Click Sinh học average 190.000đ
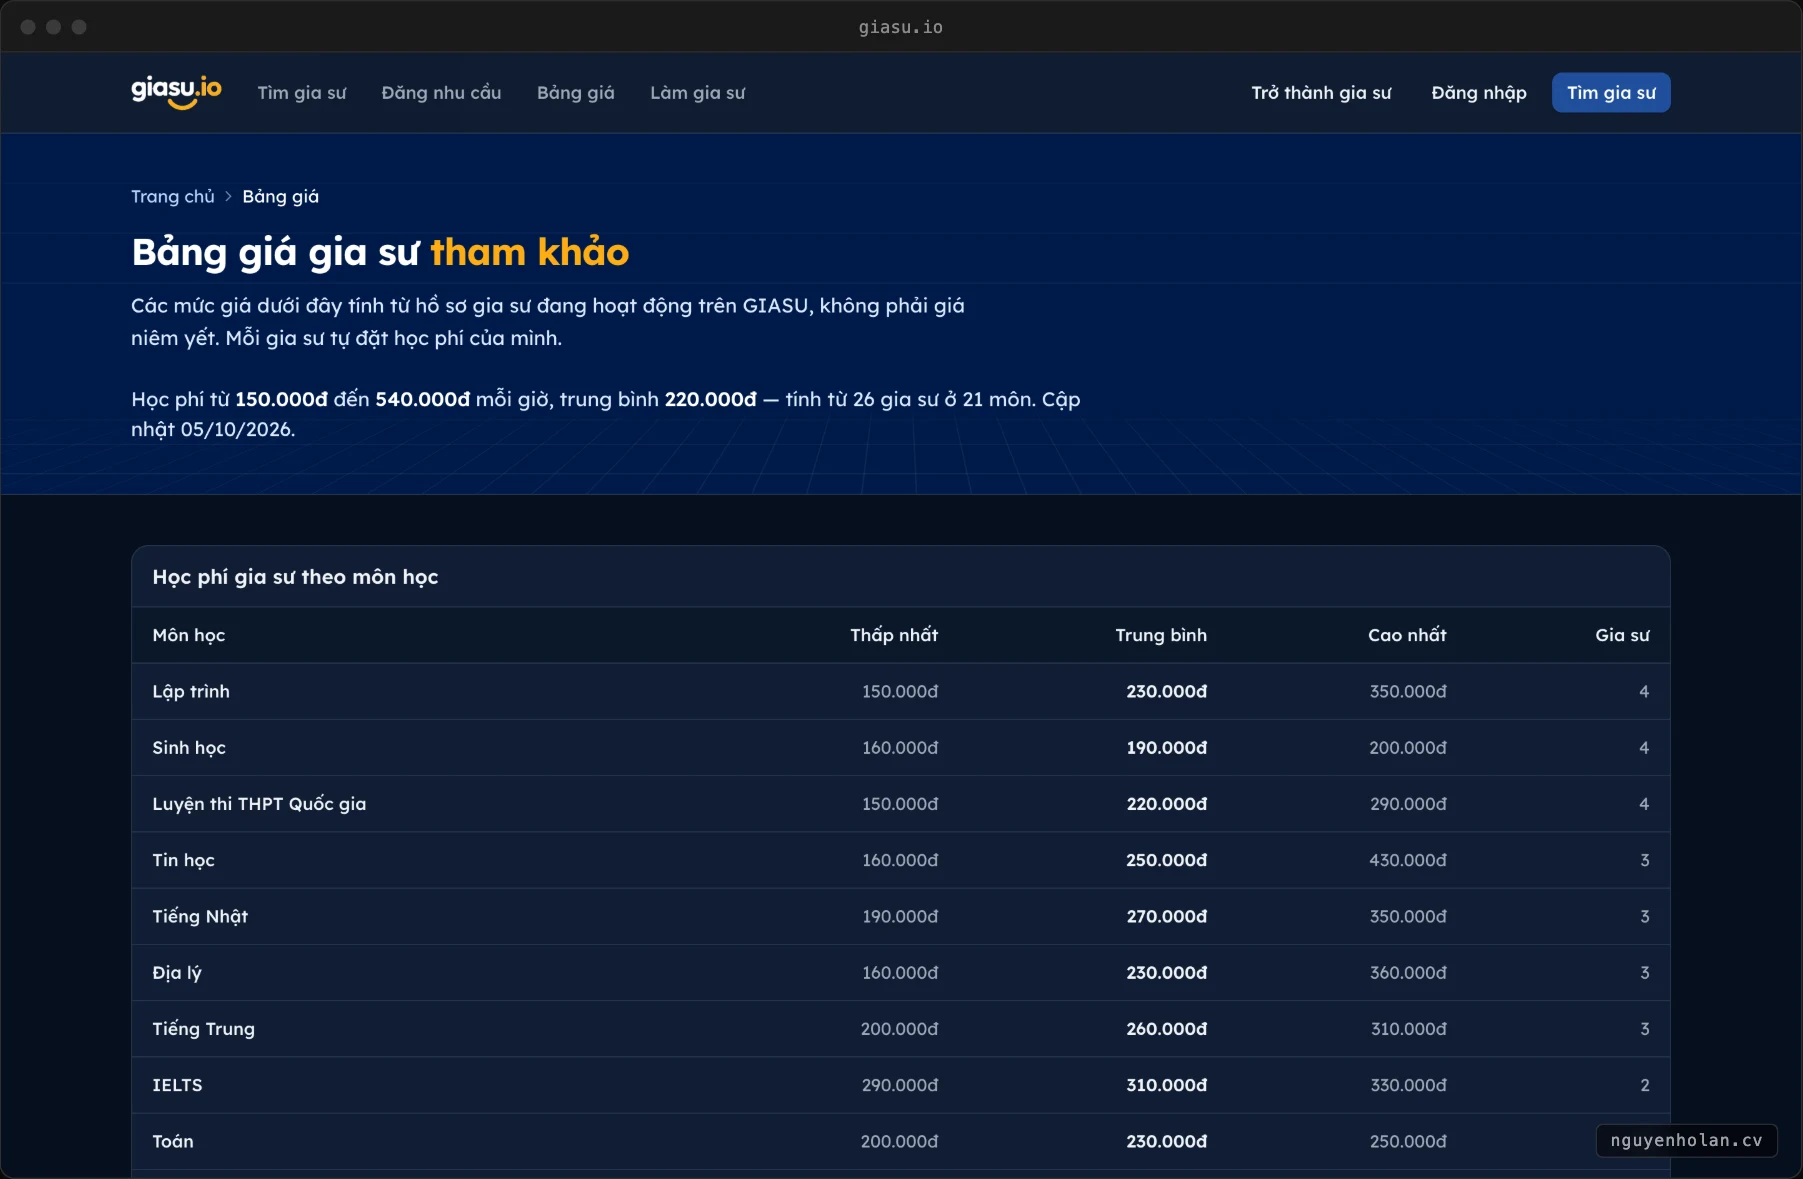Viewport: 1803px width, 1179px height. point(1167,748)
